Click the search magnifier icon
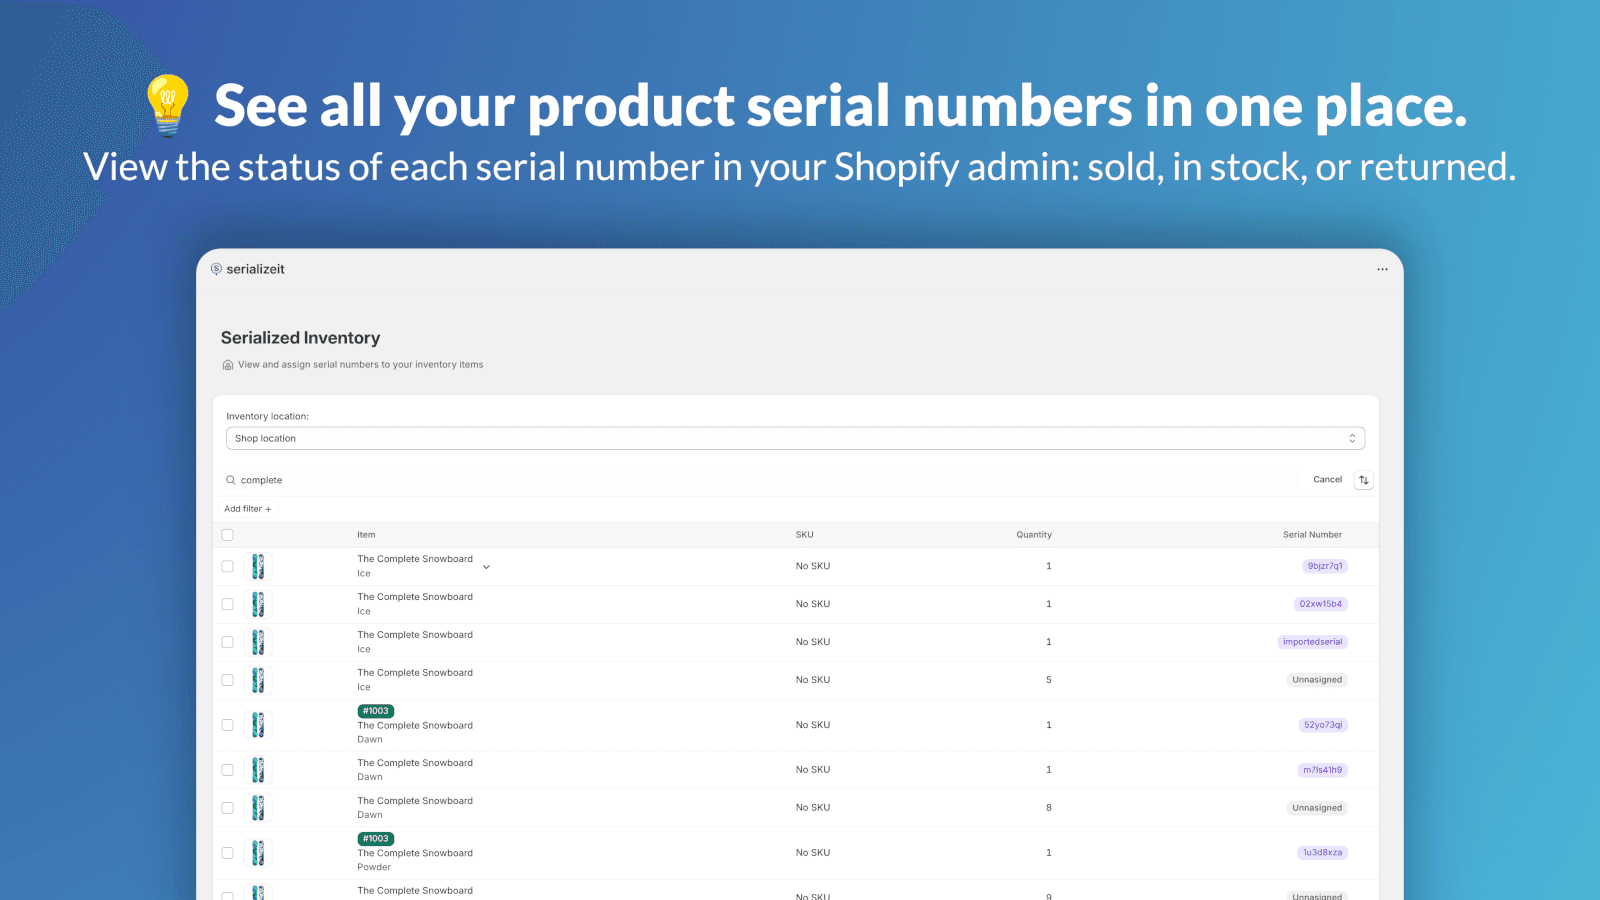1600x900 pixels. (230, 480)
